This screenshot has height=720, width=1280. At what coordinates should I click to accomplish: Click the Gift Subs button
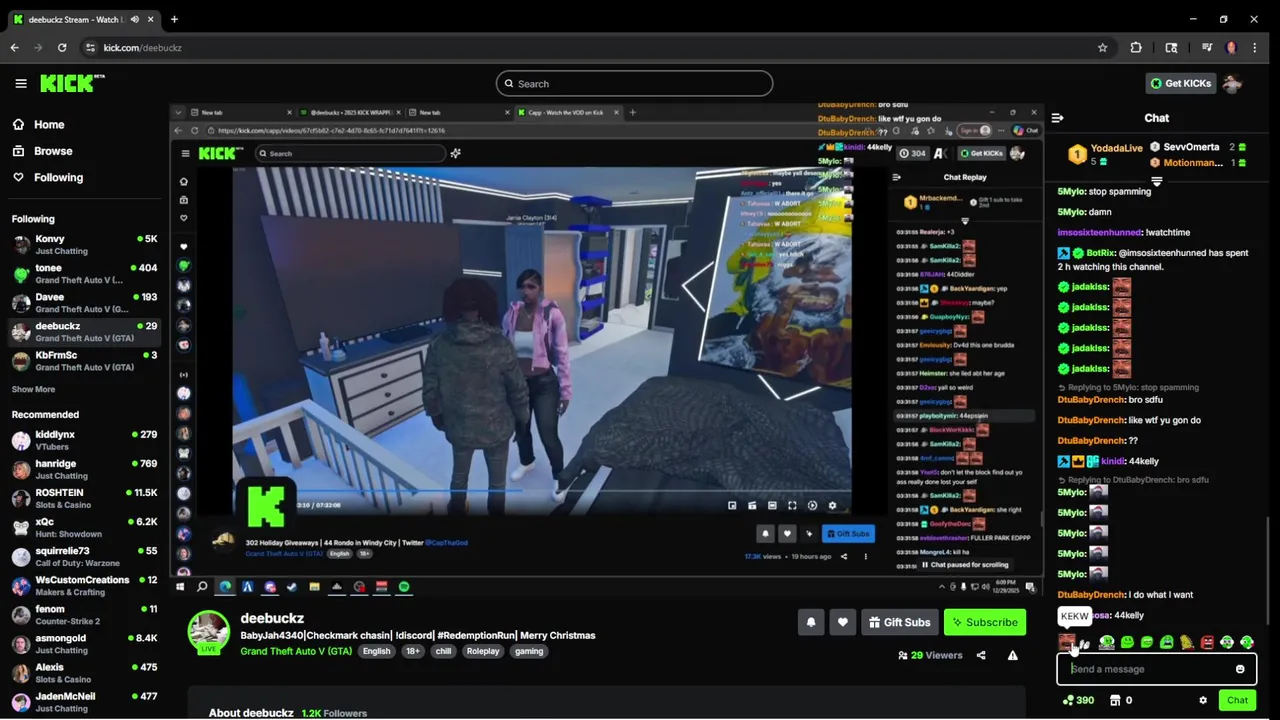[900, 622]
